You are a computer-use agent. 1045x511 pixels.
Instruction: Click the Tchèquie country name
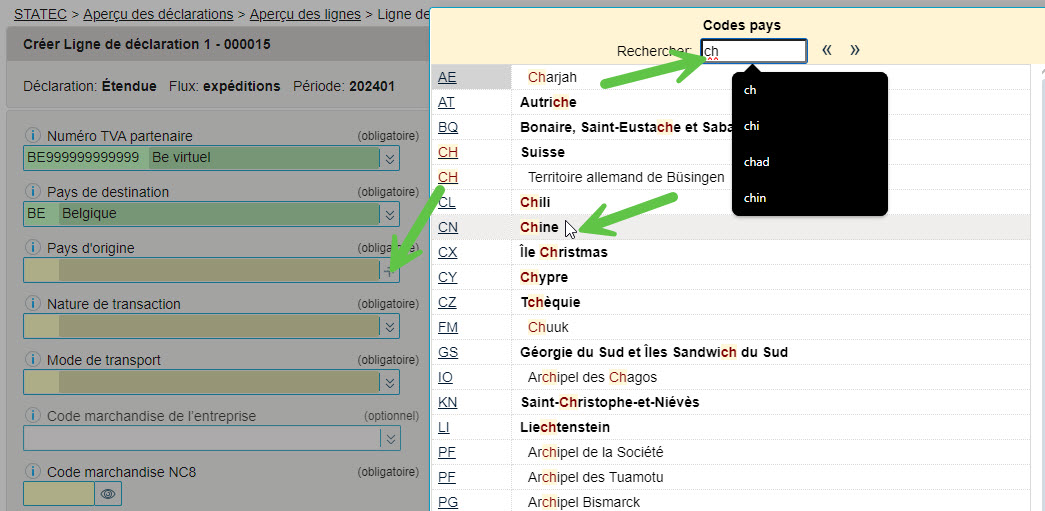click(x=550, y=302)
